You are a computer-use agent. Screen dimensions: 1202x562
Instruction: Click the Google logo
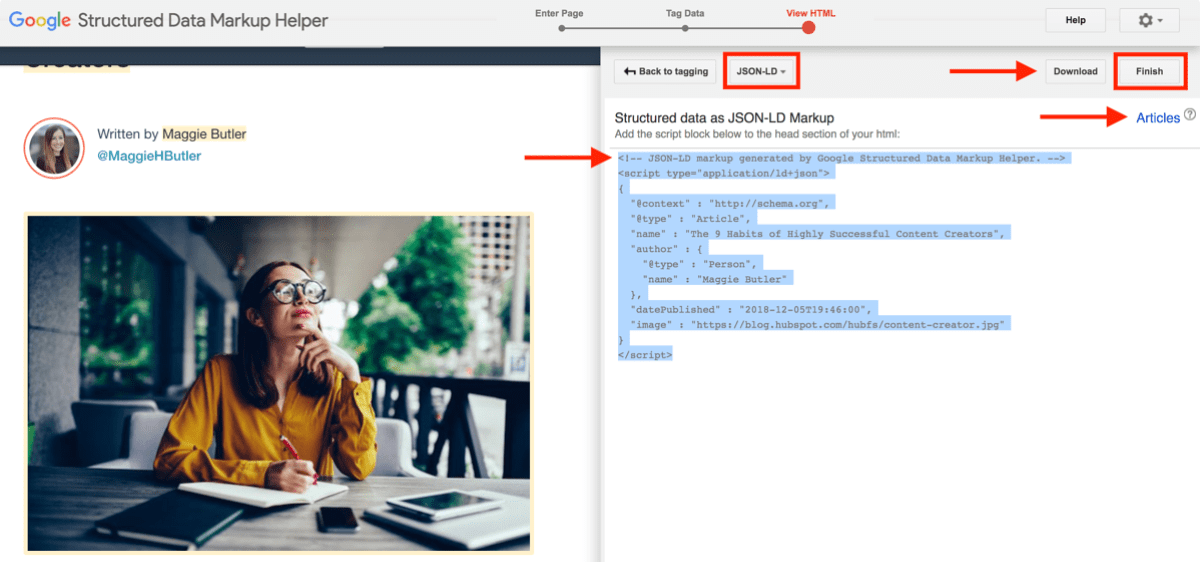[40, 20]
